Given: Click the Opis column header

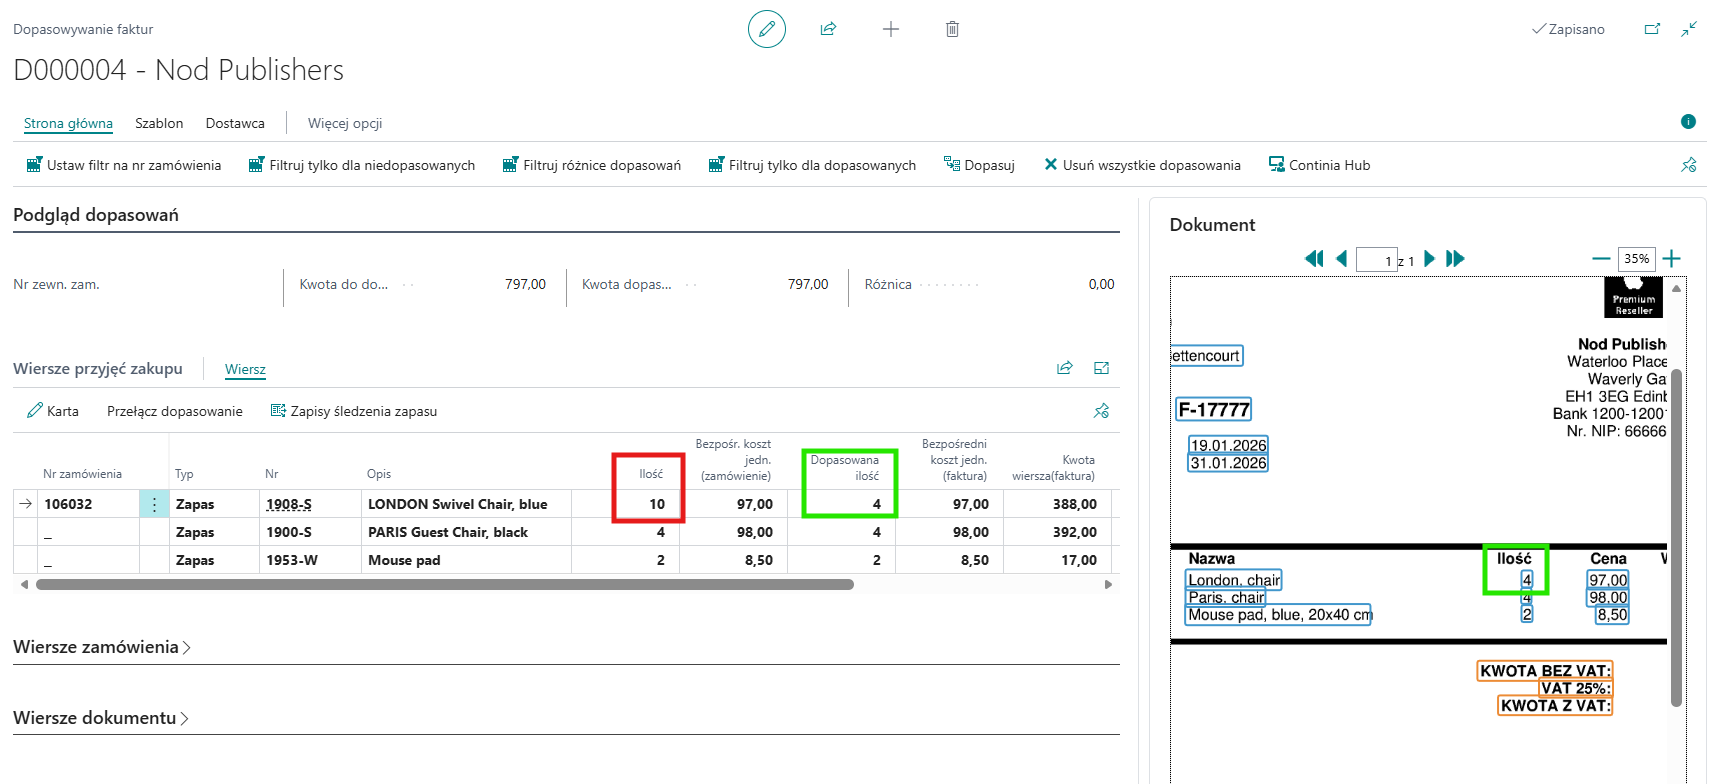Looking at the screenshot, I should tap(379, 474).
